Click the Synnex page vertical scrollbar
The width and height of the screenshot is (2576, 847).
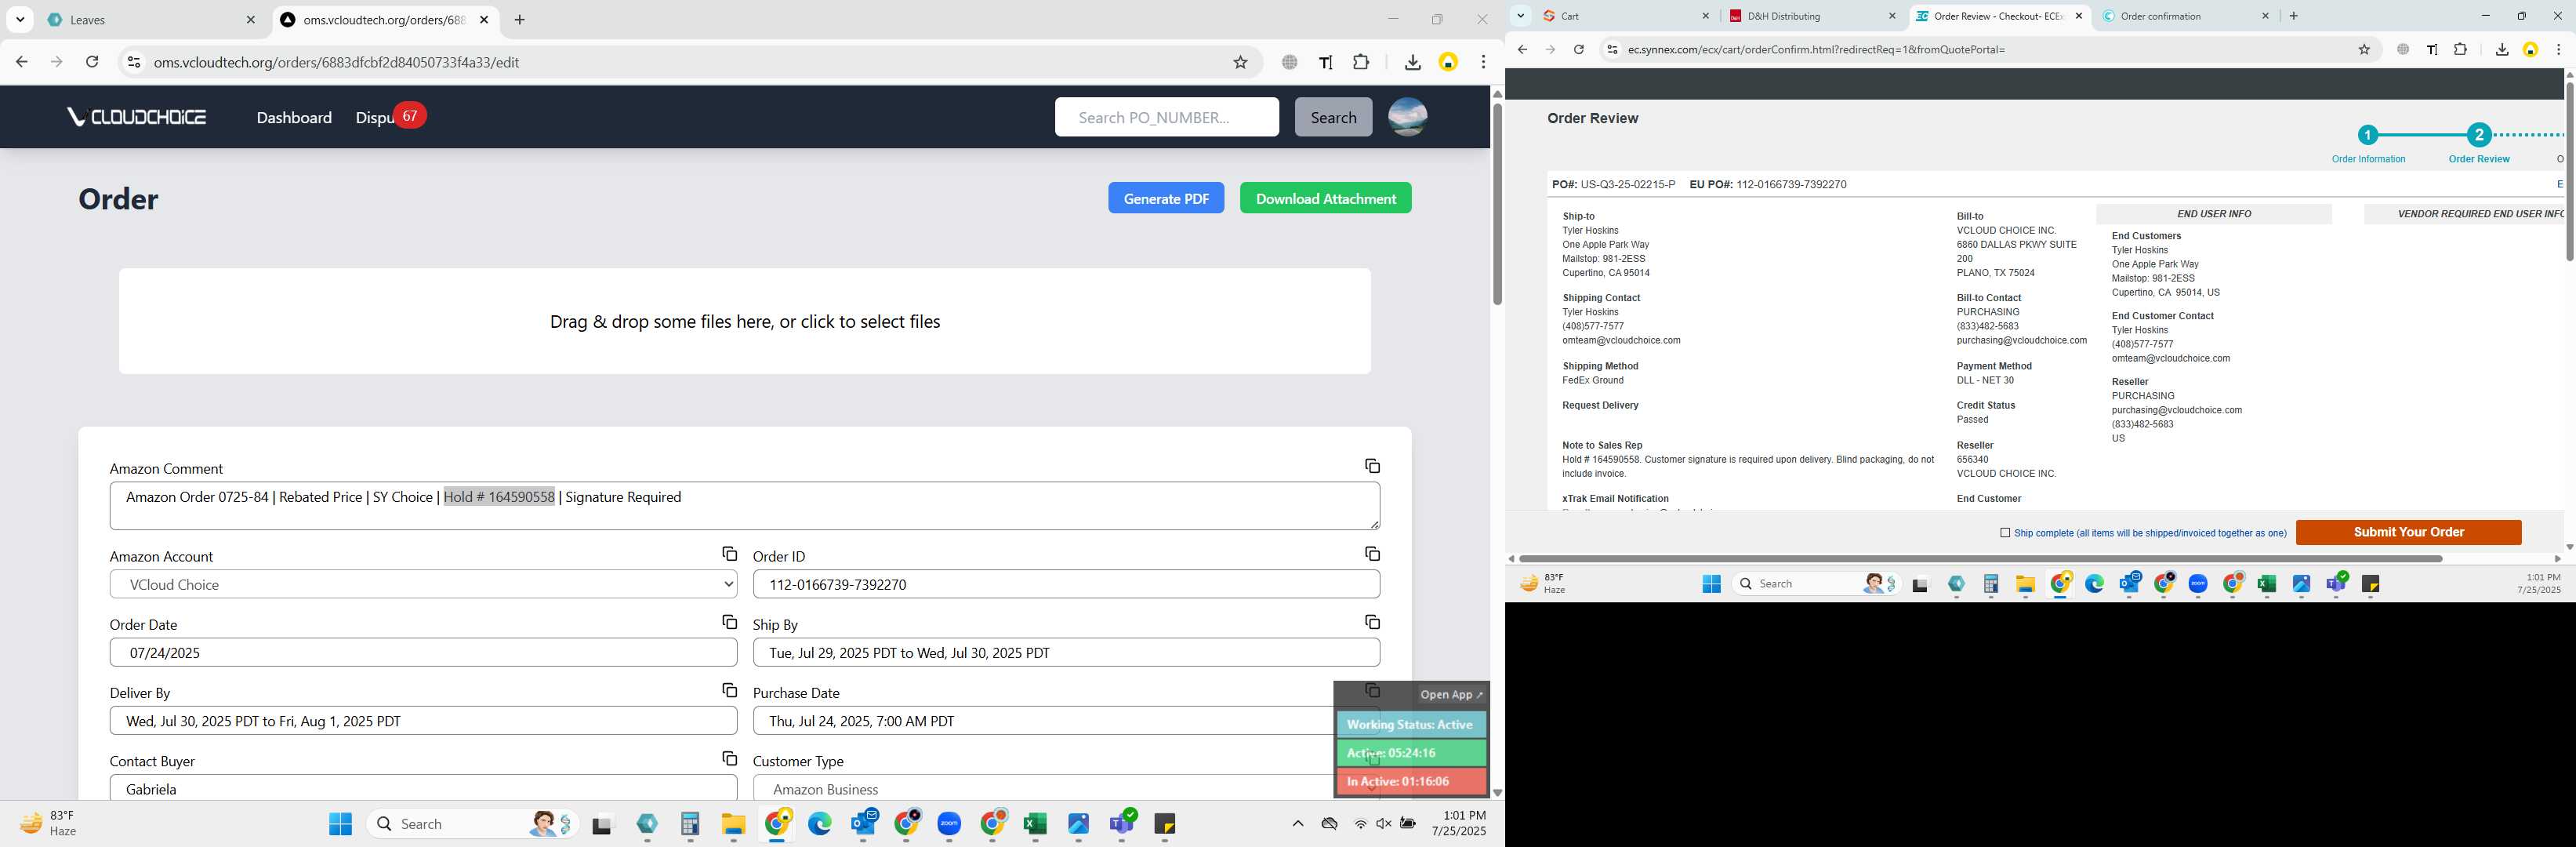tap(2568, 171)
